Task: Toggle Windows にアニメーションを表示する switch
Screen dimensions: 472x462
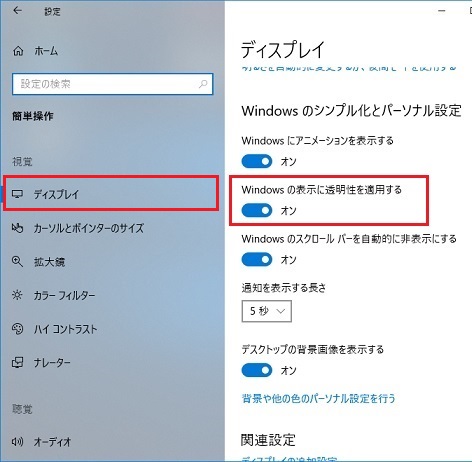Action: tap(257, 161)
